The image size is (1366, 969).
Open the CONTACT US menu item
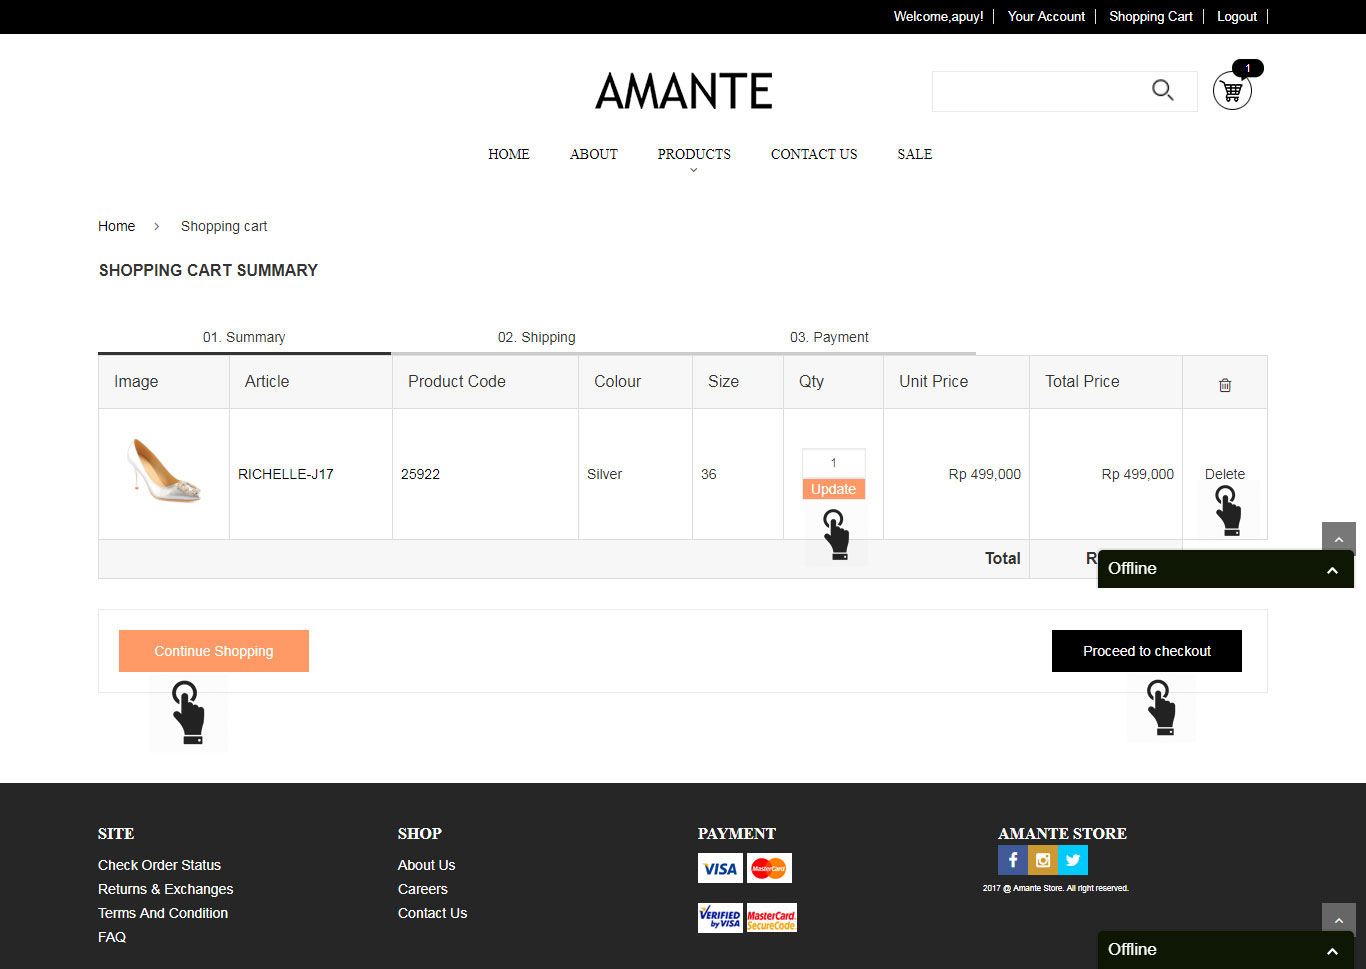pos(814,154)
